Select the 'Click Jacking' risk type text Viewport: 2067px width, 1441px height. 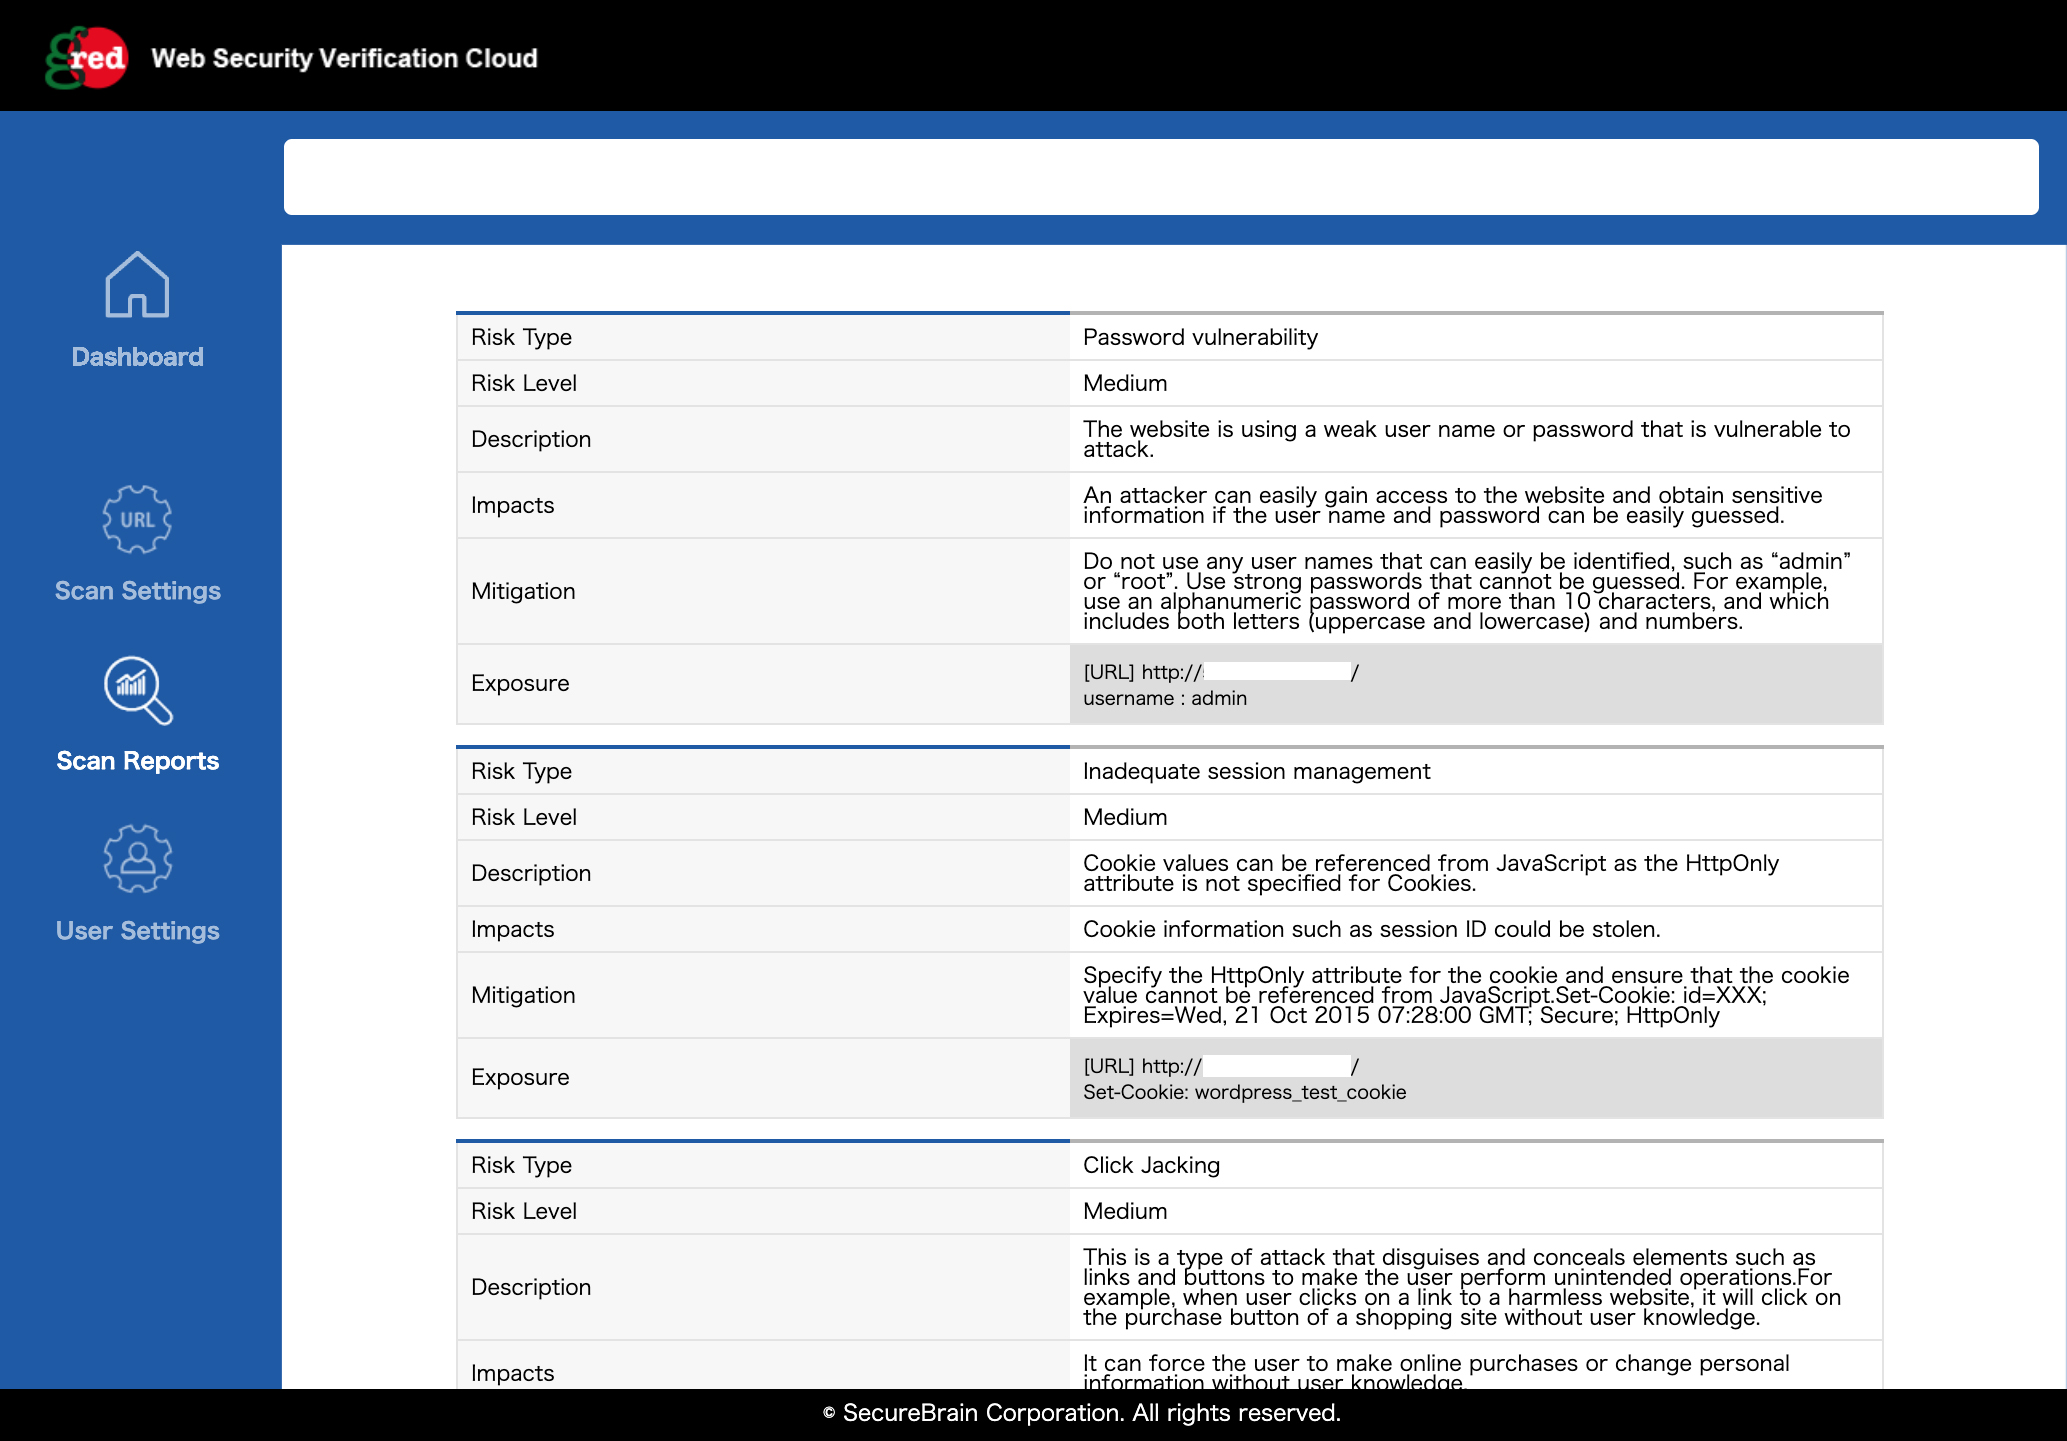pyautogui.click(x=1152, y=1165)
